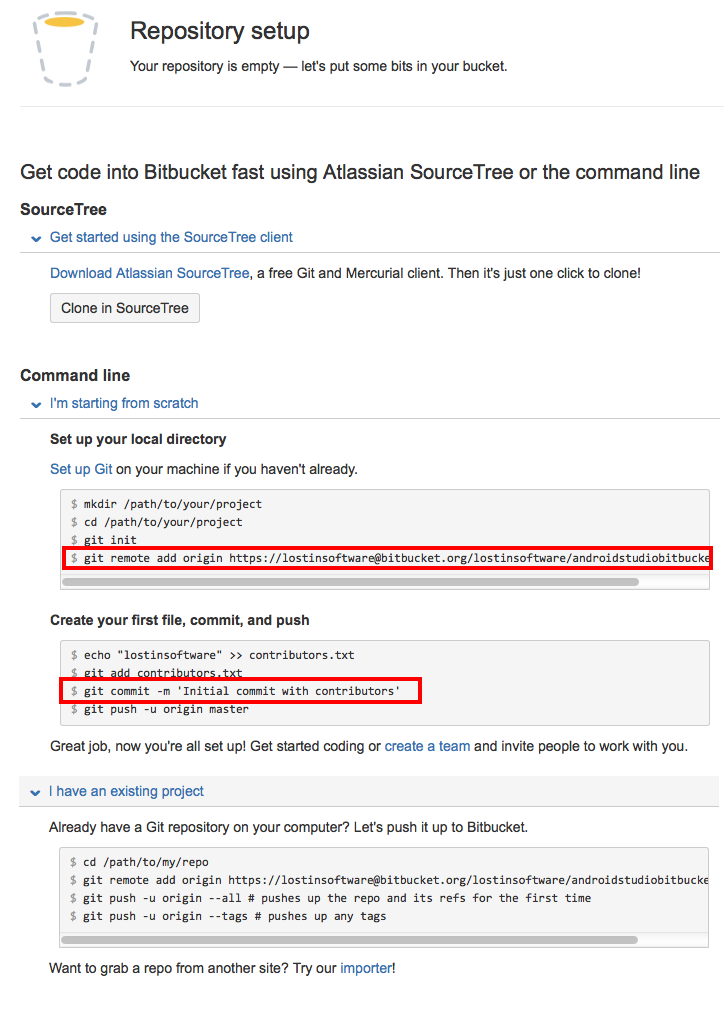The height and width of the screenshot is (1010, 724).
Task: Collapse the starting from scratch chevron
Action: tap(36, 405)
